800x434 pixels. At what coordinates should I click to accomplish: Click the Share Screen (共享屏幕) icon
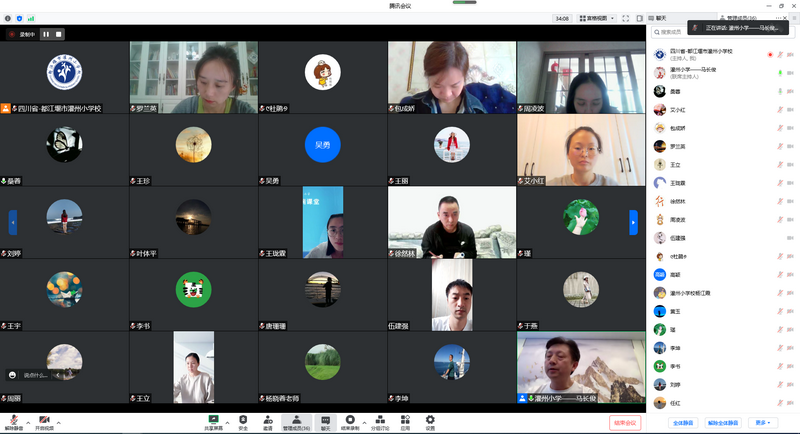(213, 420)
